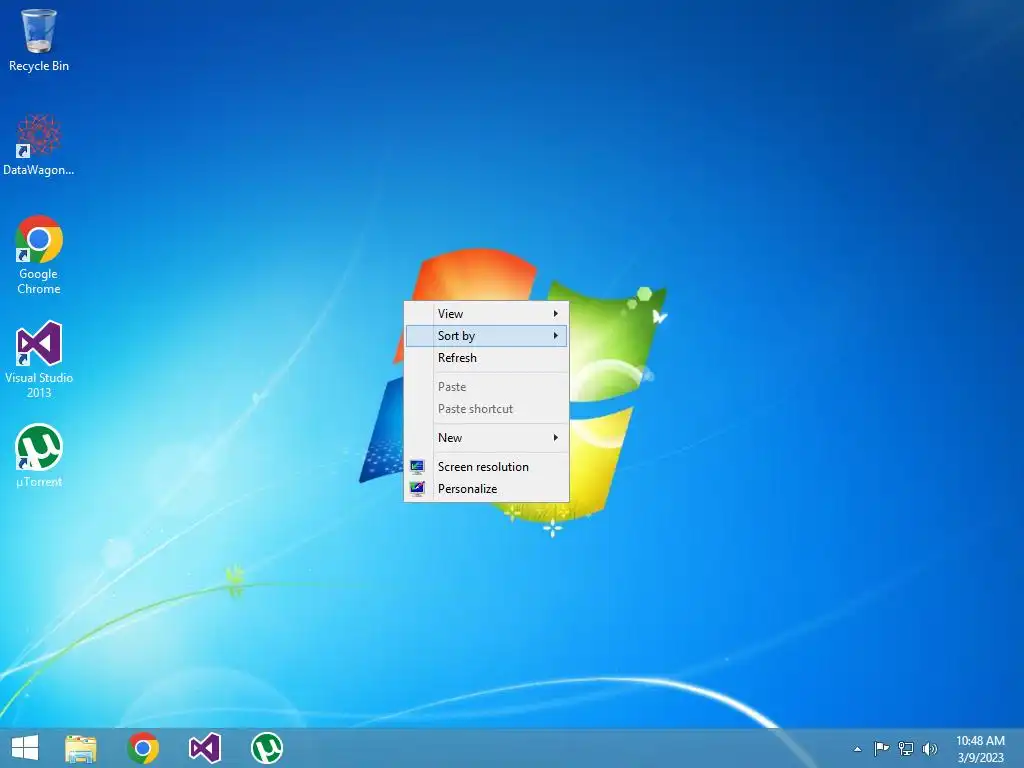Open the View submenu in context menu
This screenshot has height=768, width=1024.
[x=487, y=313]
